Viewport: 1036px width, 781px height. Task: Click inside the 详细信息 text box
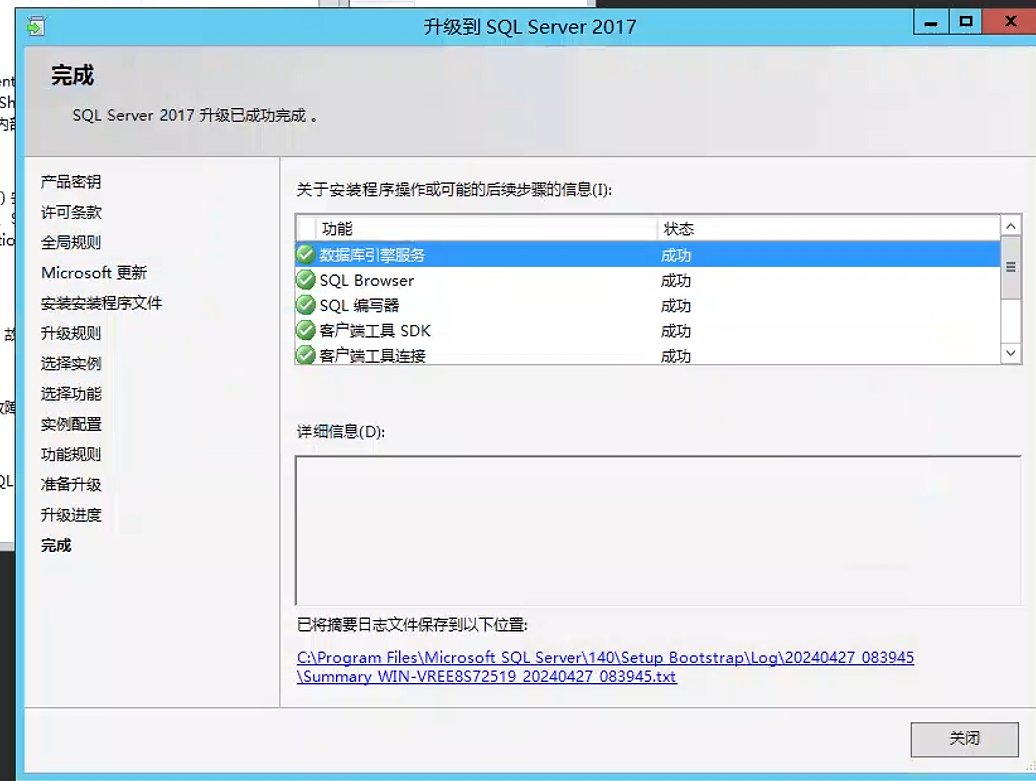(x=658, y=530)
